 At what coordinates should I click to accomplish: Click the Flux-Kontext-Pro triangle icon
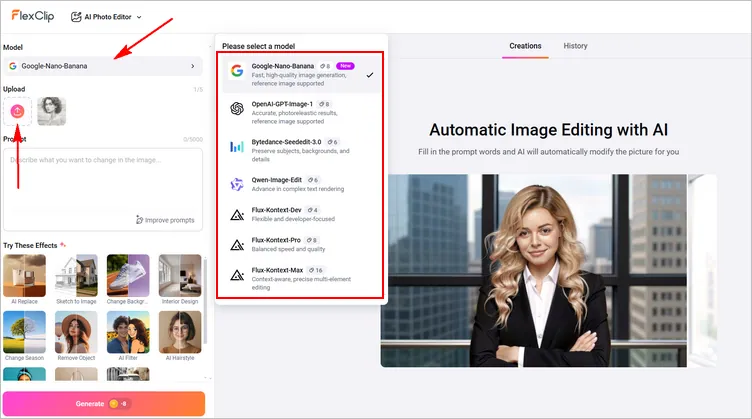click(237, 245)
